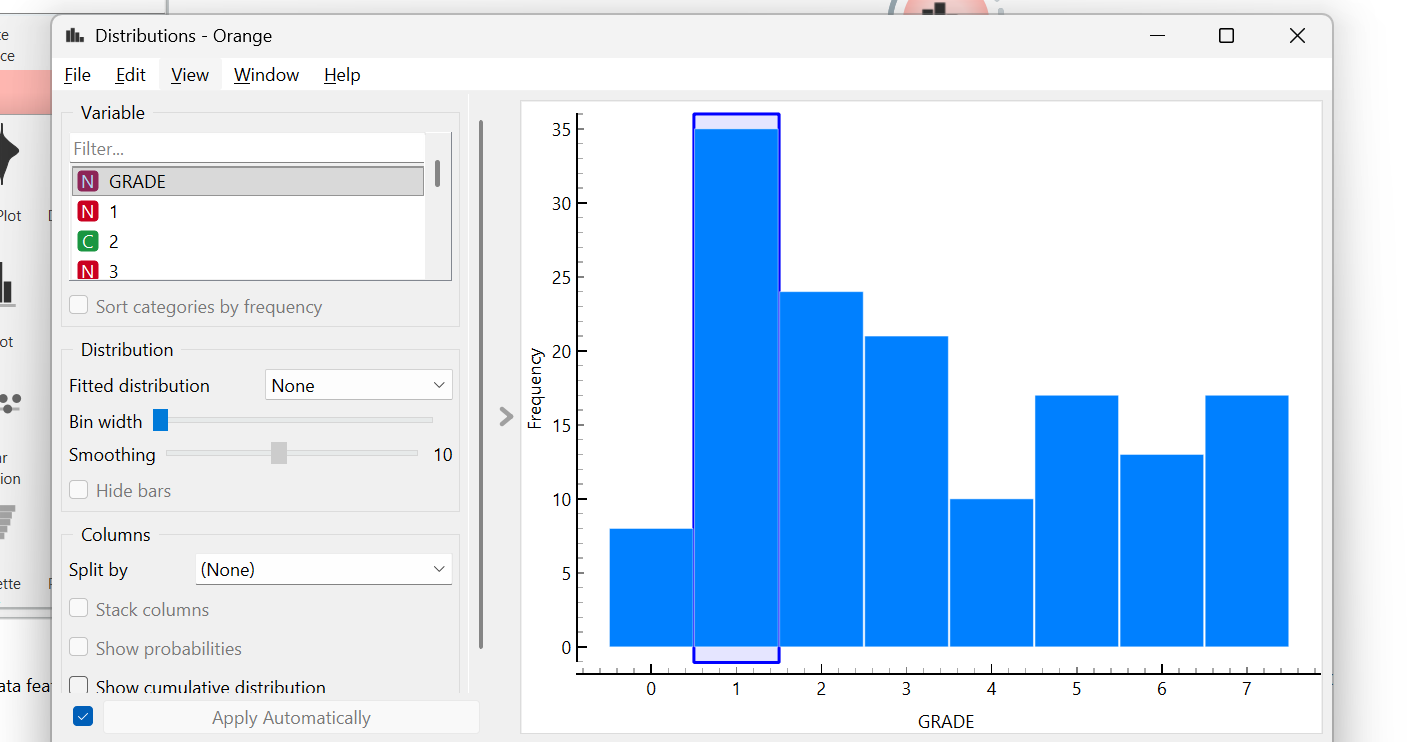Select the GRADE variable row

point(248,182)
